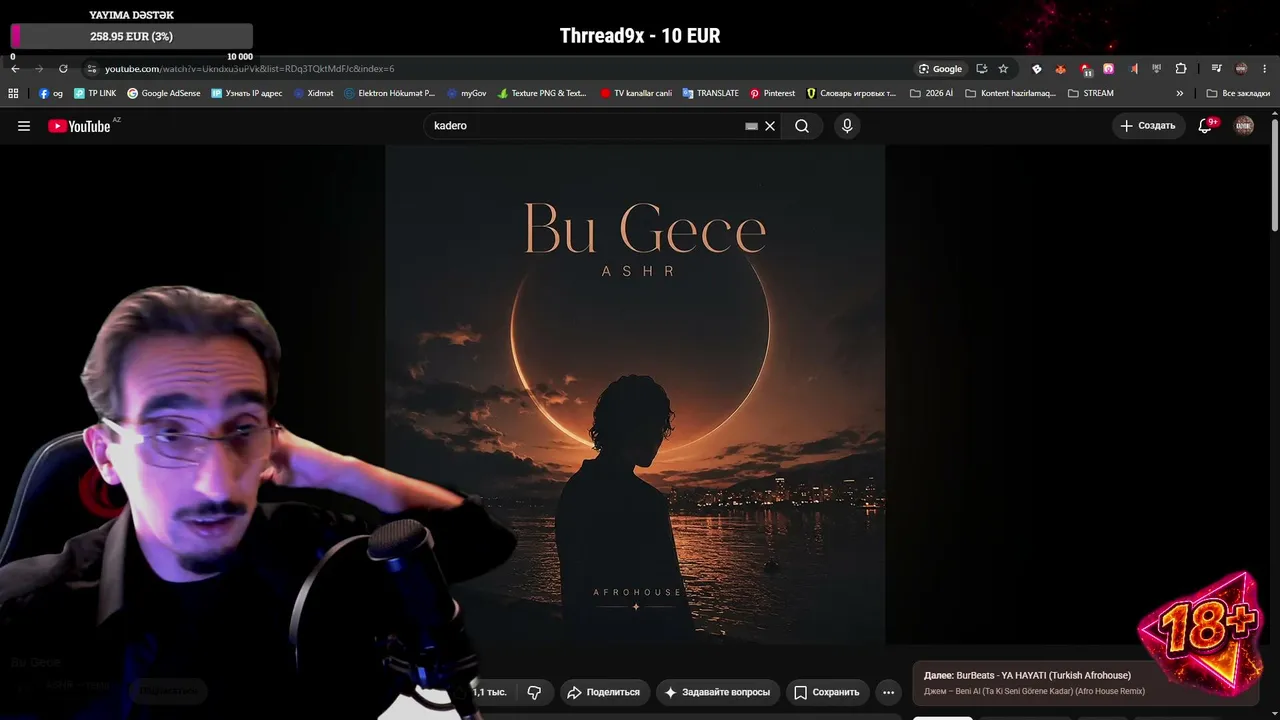Open the Chrome profile avatar
Image resolution: width=1280 pixels, height=720 pixels.
[1241, 69]
